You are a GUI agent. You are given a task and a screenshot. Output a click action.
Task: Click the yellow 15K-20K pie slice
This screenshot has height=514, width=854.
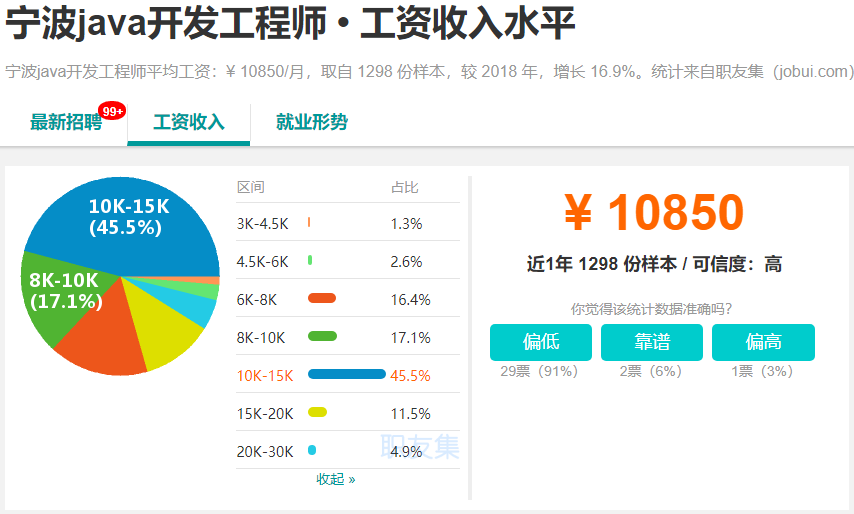pyautogui.click(x=163, y=327)
